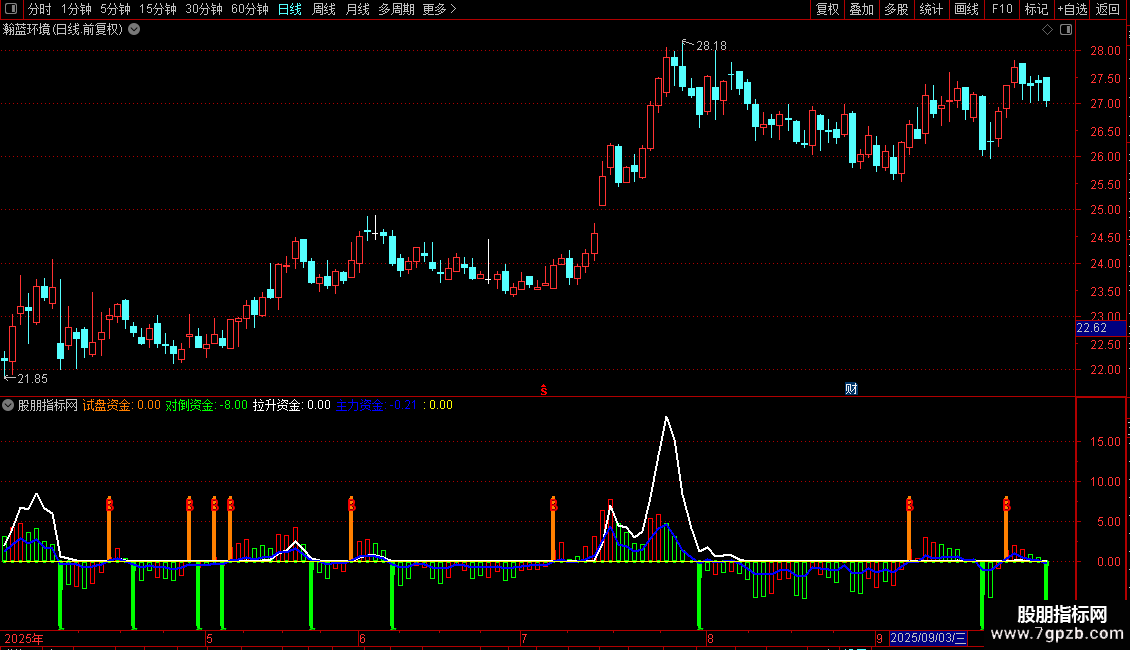Click the 返回 back button
The image size is (1130, 650).
(x=1108, y=9)
